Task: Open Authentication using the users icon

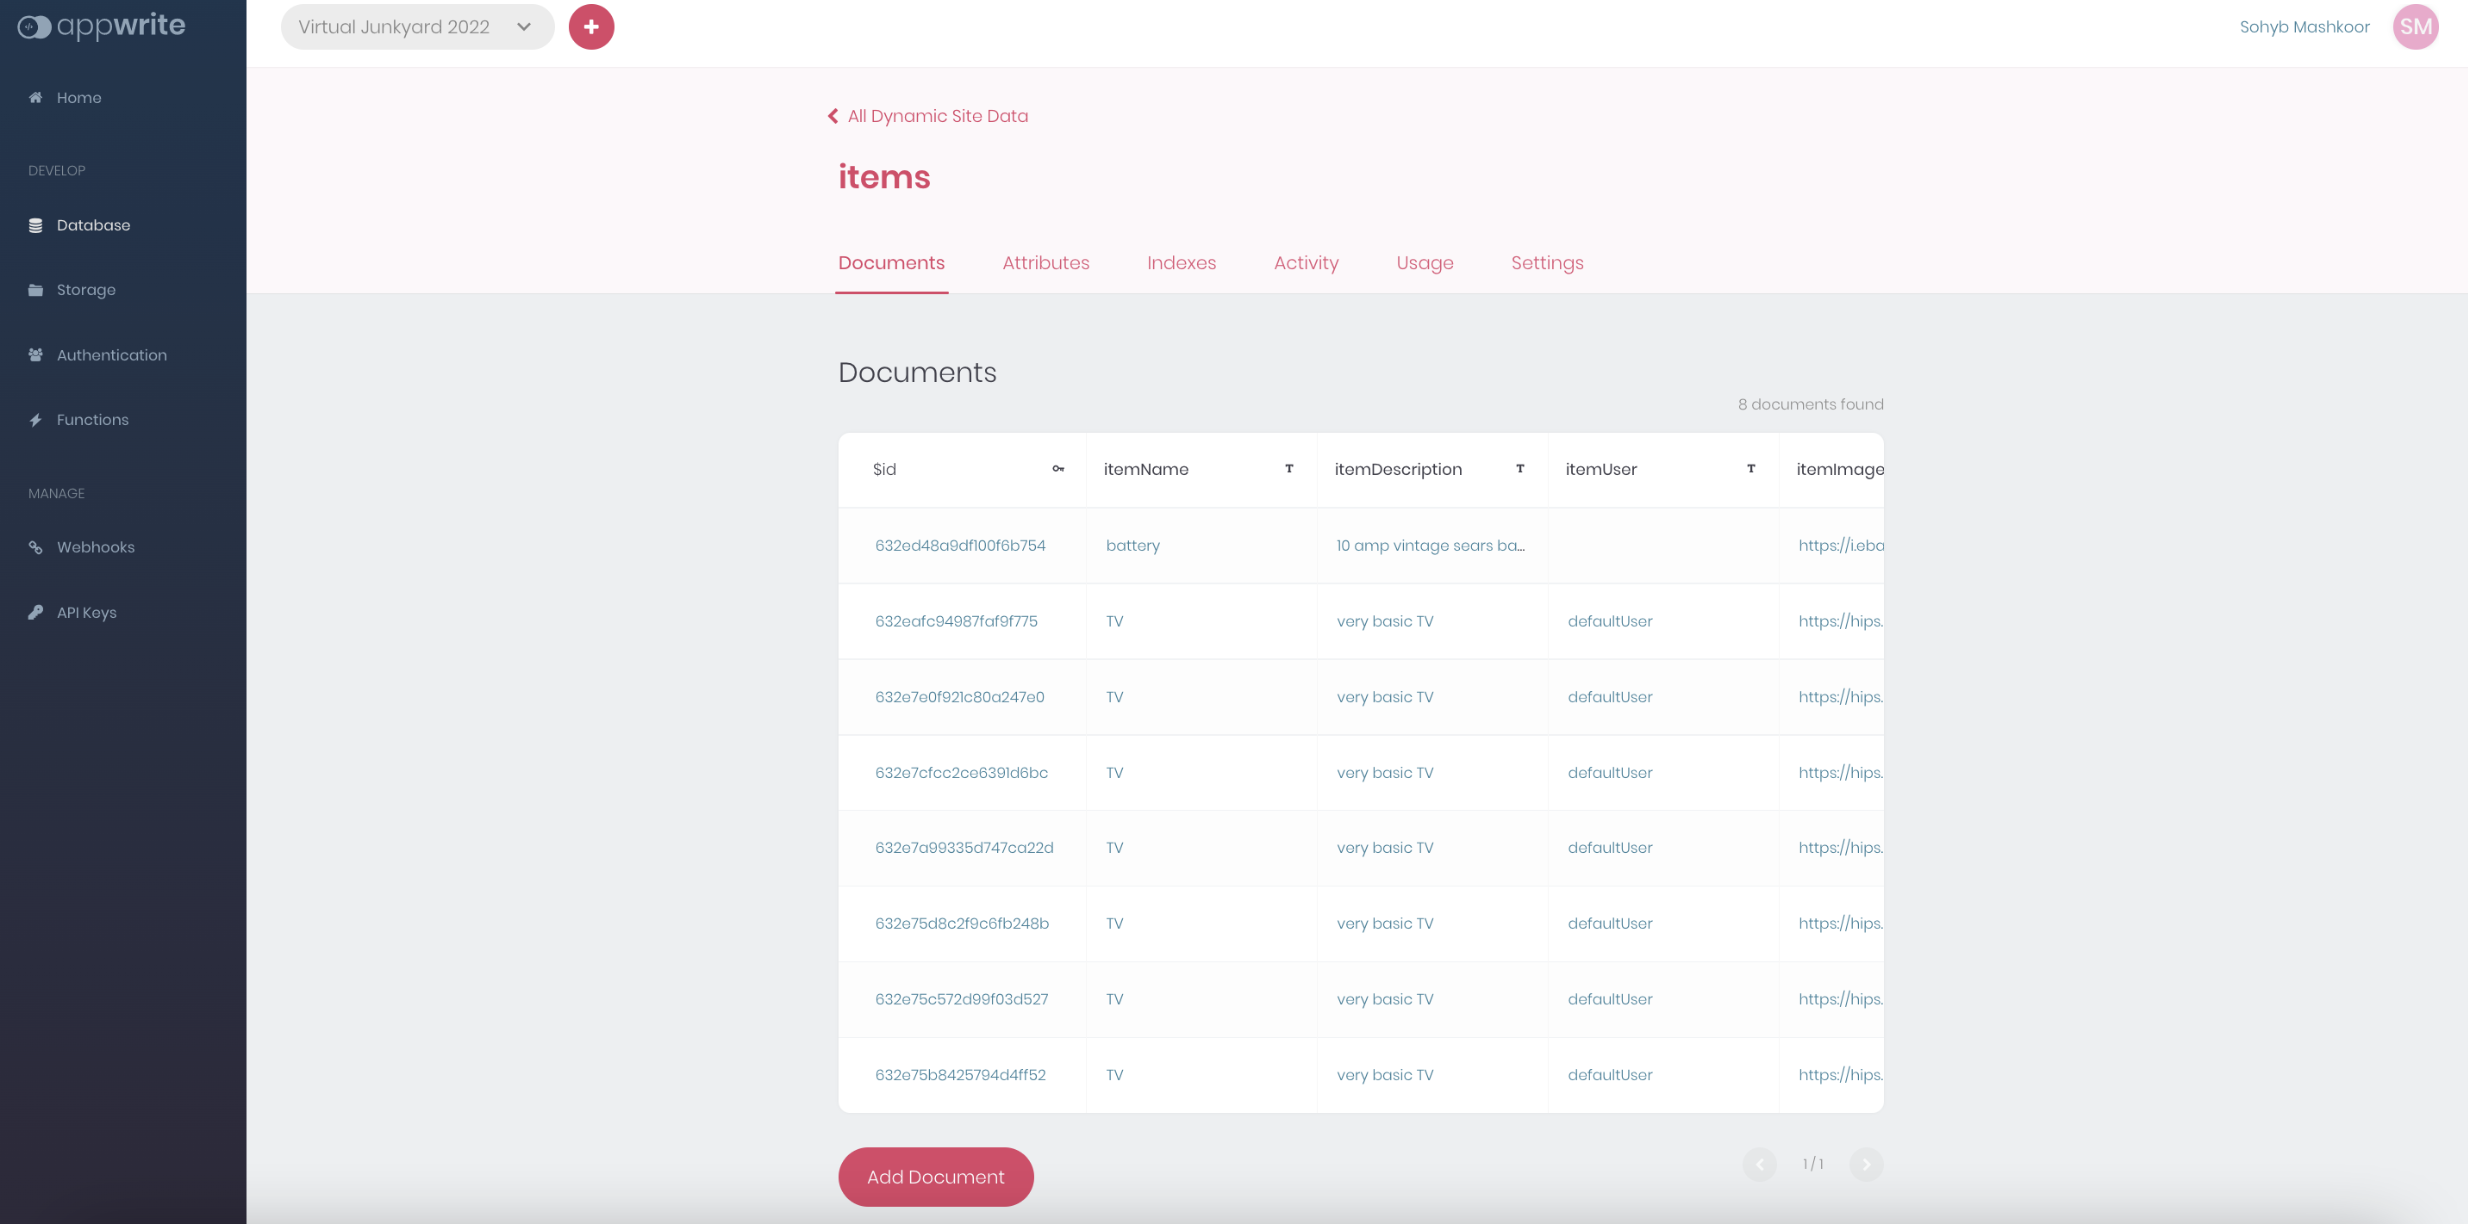Action: coord(36,355)
